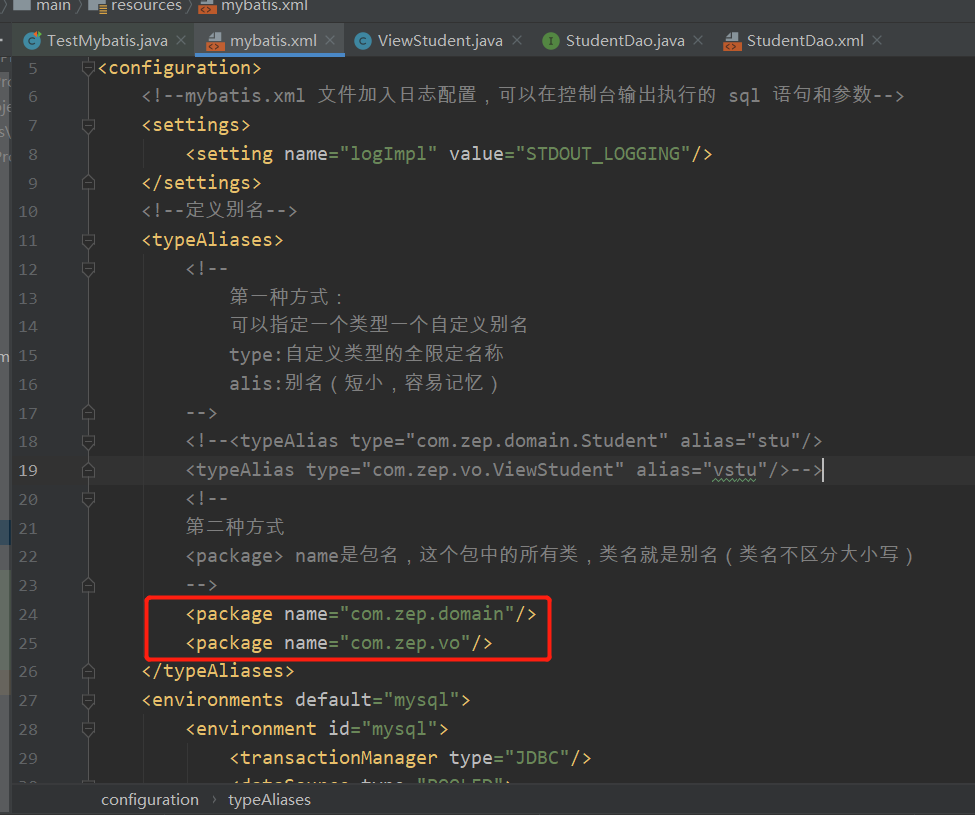Select configuration in bottom XML breadcrumb
Viewport: 975px width, 815px height.
[150, 799]
